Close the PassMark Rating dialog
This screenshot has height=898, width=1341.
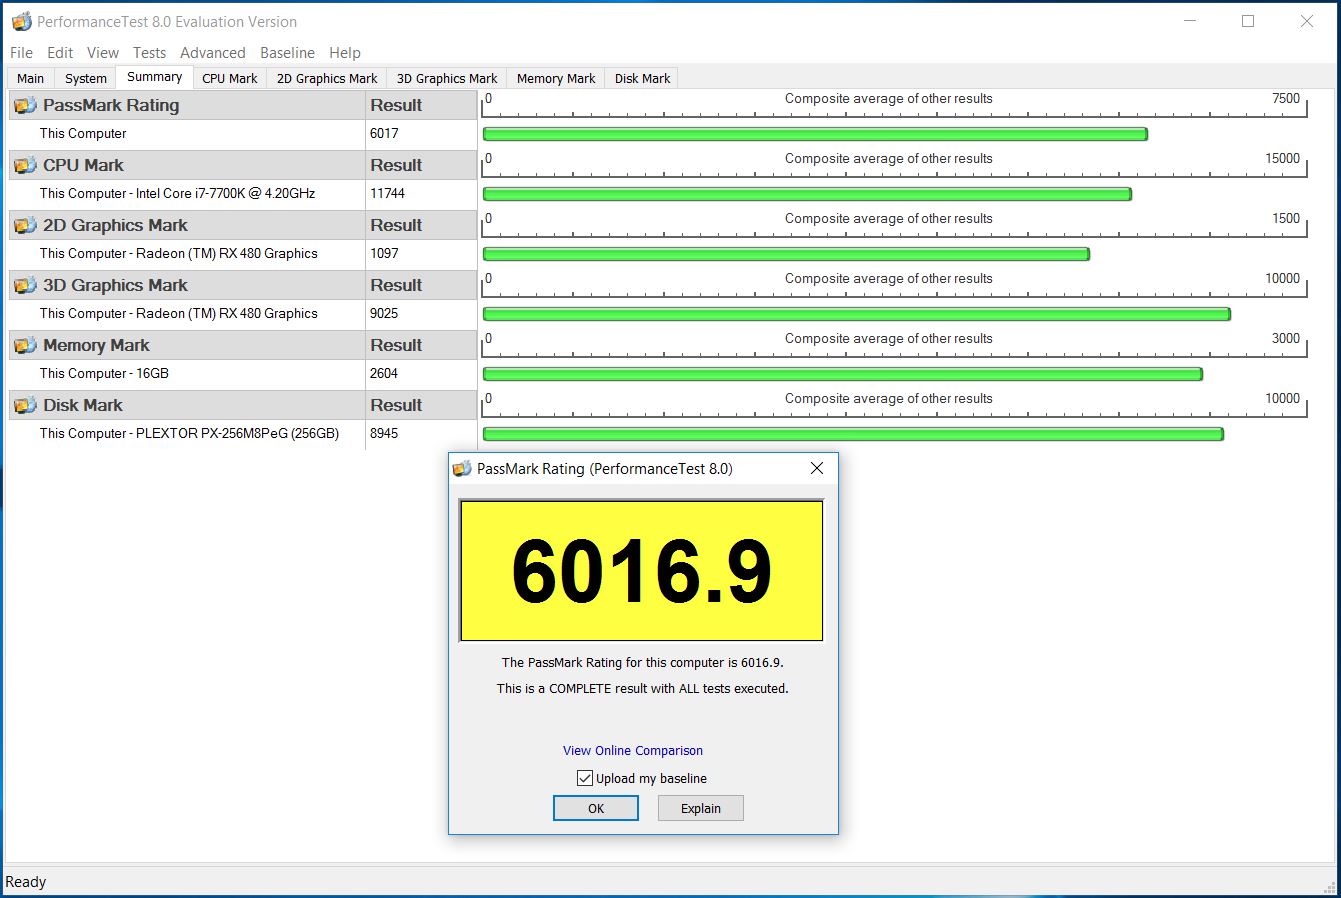pos(816,469)
